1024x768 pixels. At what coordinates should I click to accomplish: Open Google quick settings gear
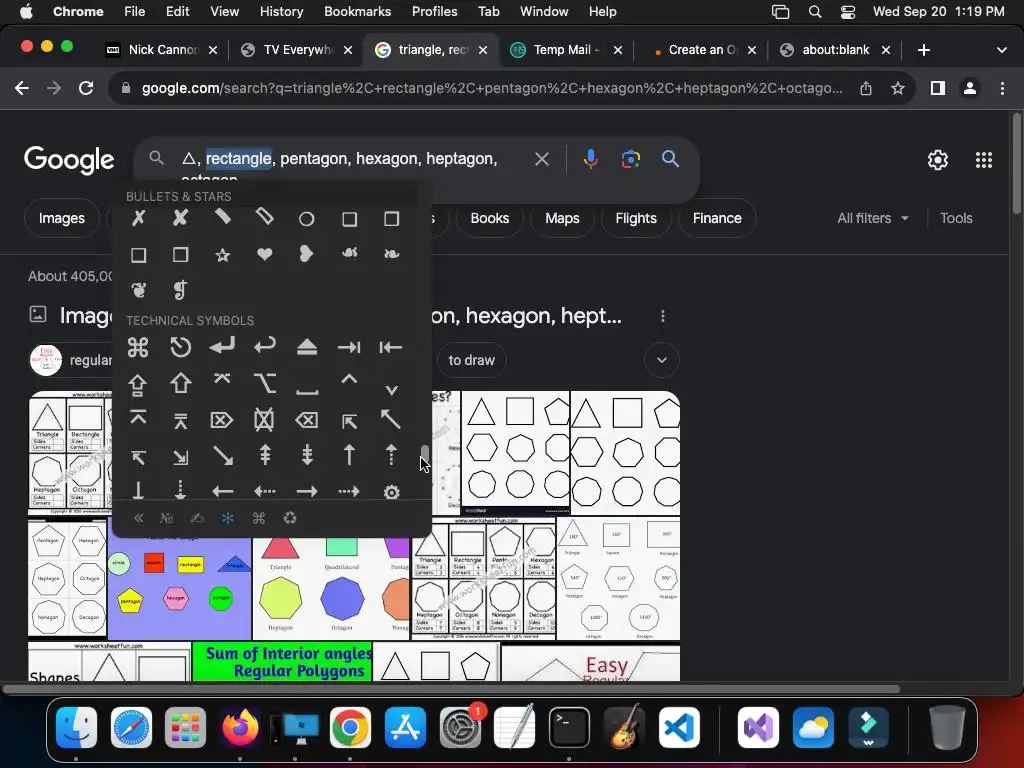click(x=938, y=160)
